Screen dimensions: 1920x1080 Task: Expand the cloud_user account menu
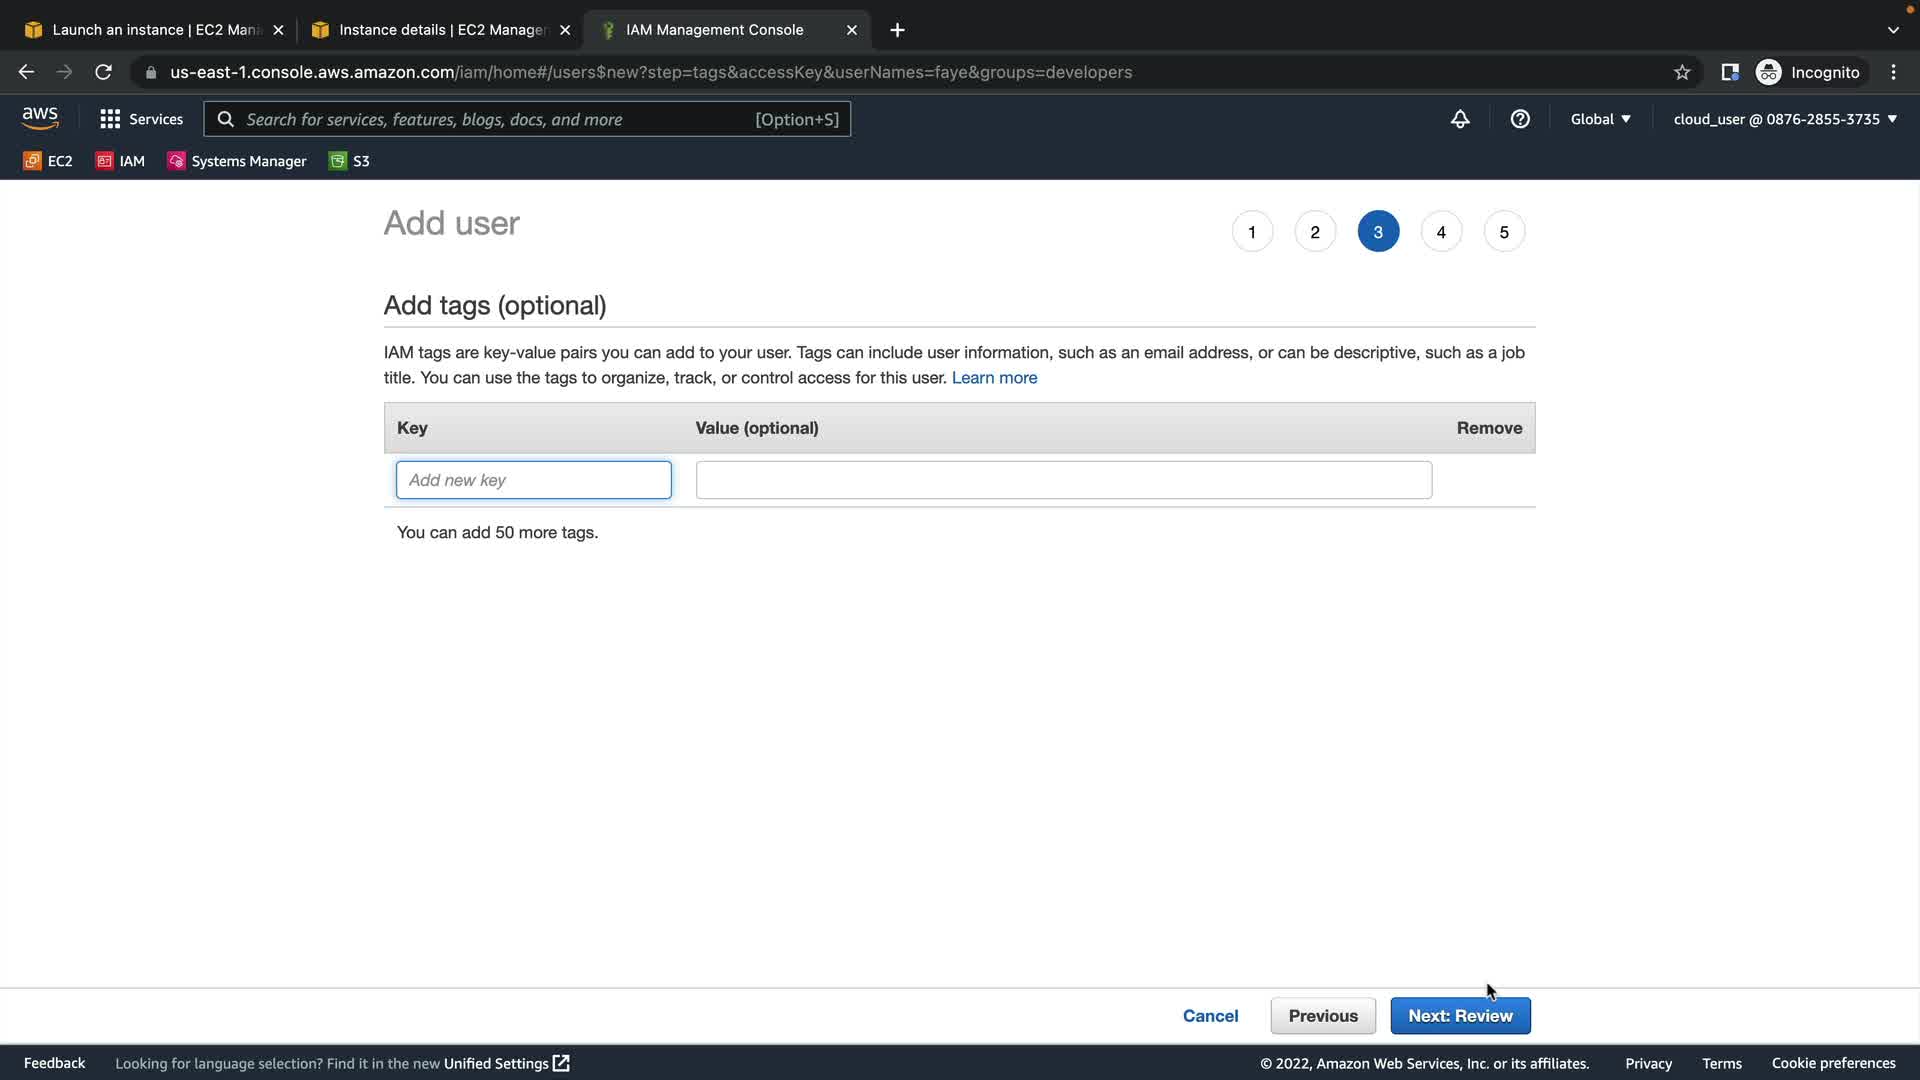[1785, 119]
